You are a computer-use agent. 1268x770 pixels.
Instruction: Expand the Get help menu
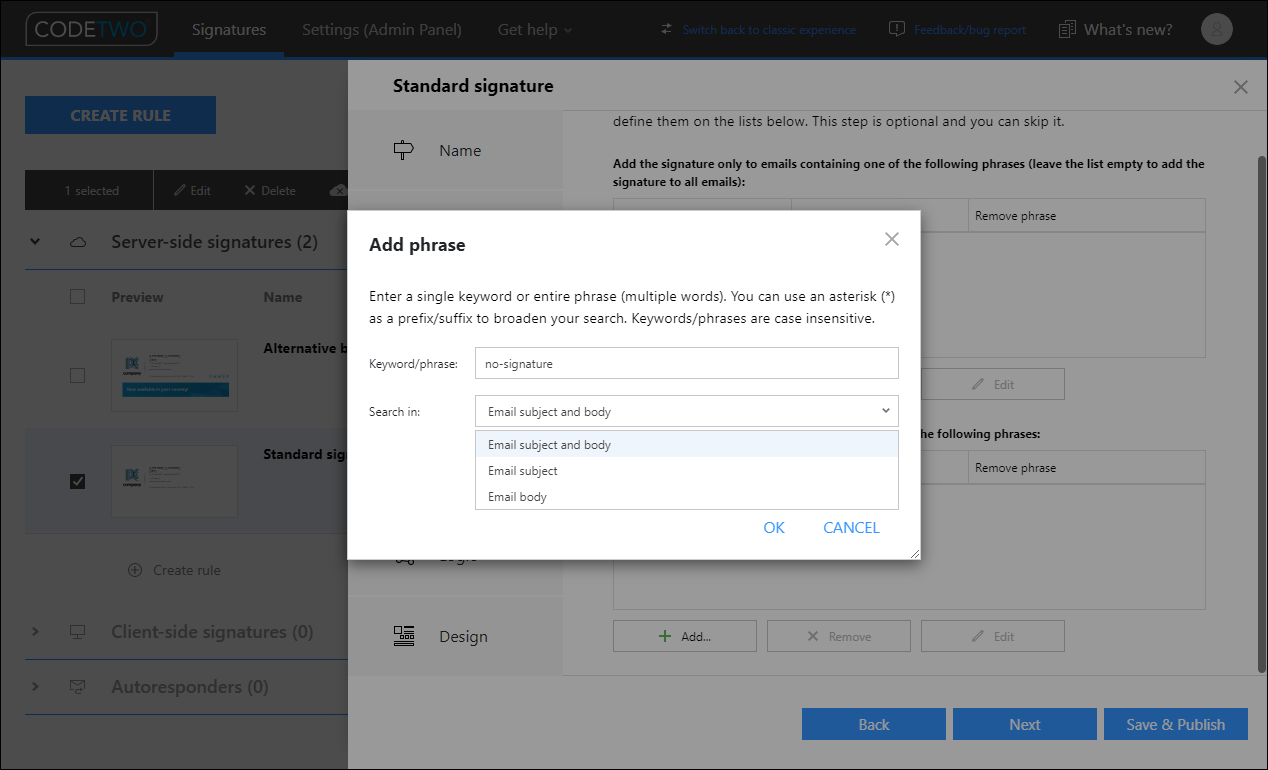pos(535,29)
